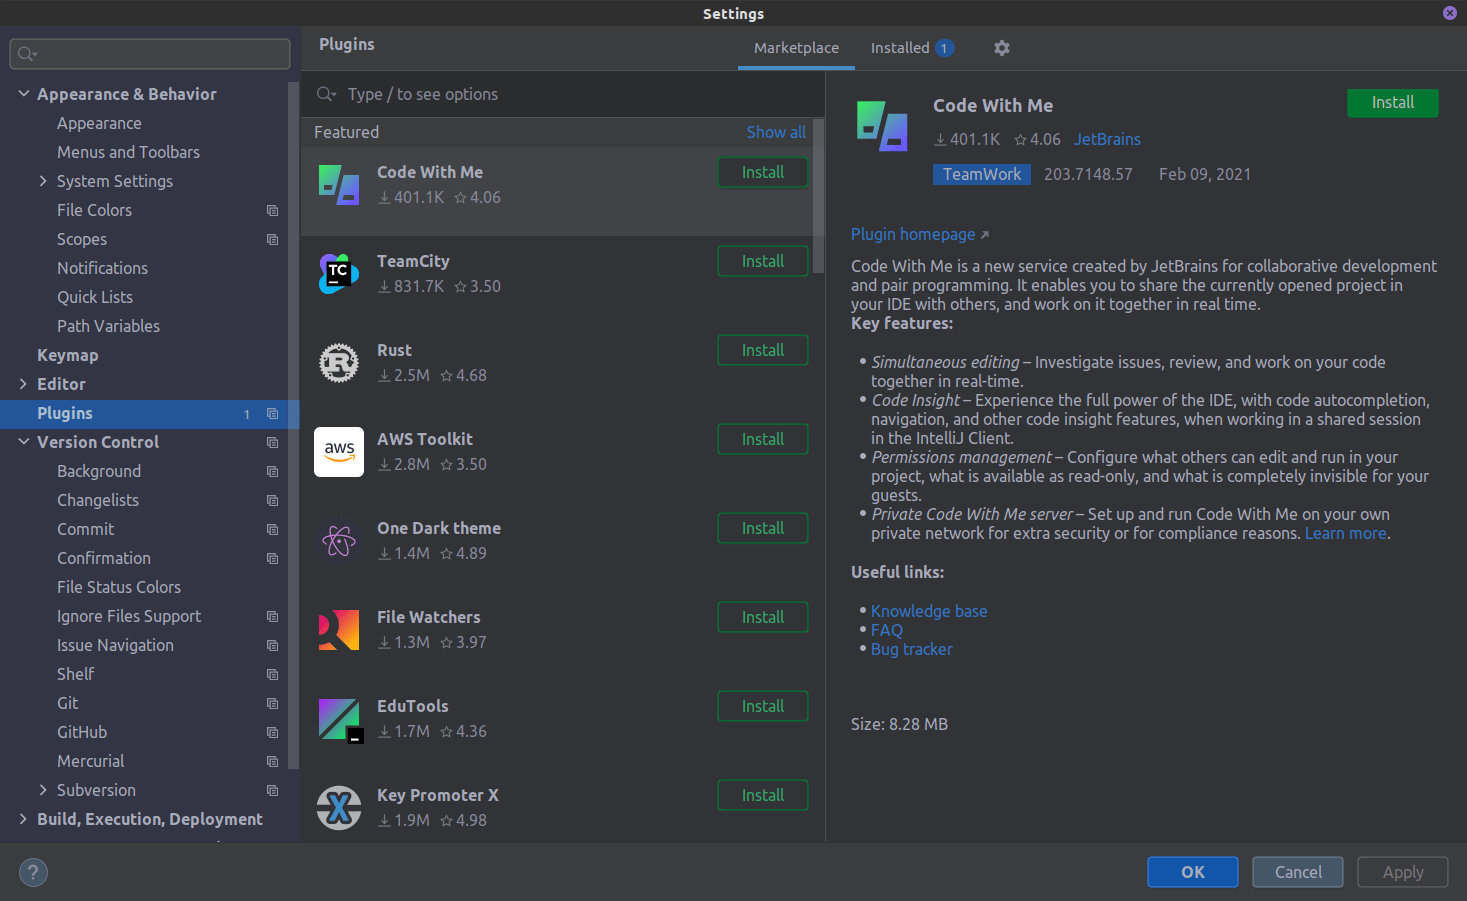
Task: Click the TeamCity plugin logo
Action: coord(339,273)
